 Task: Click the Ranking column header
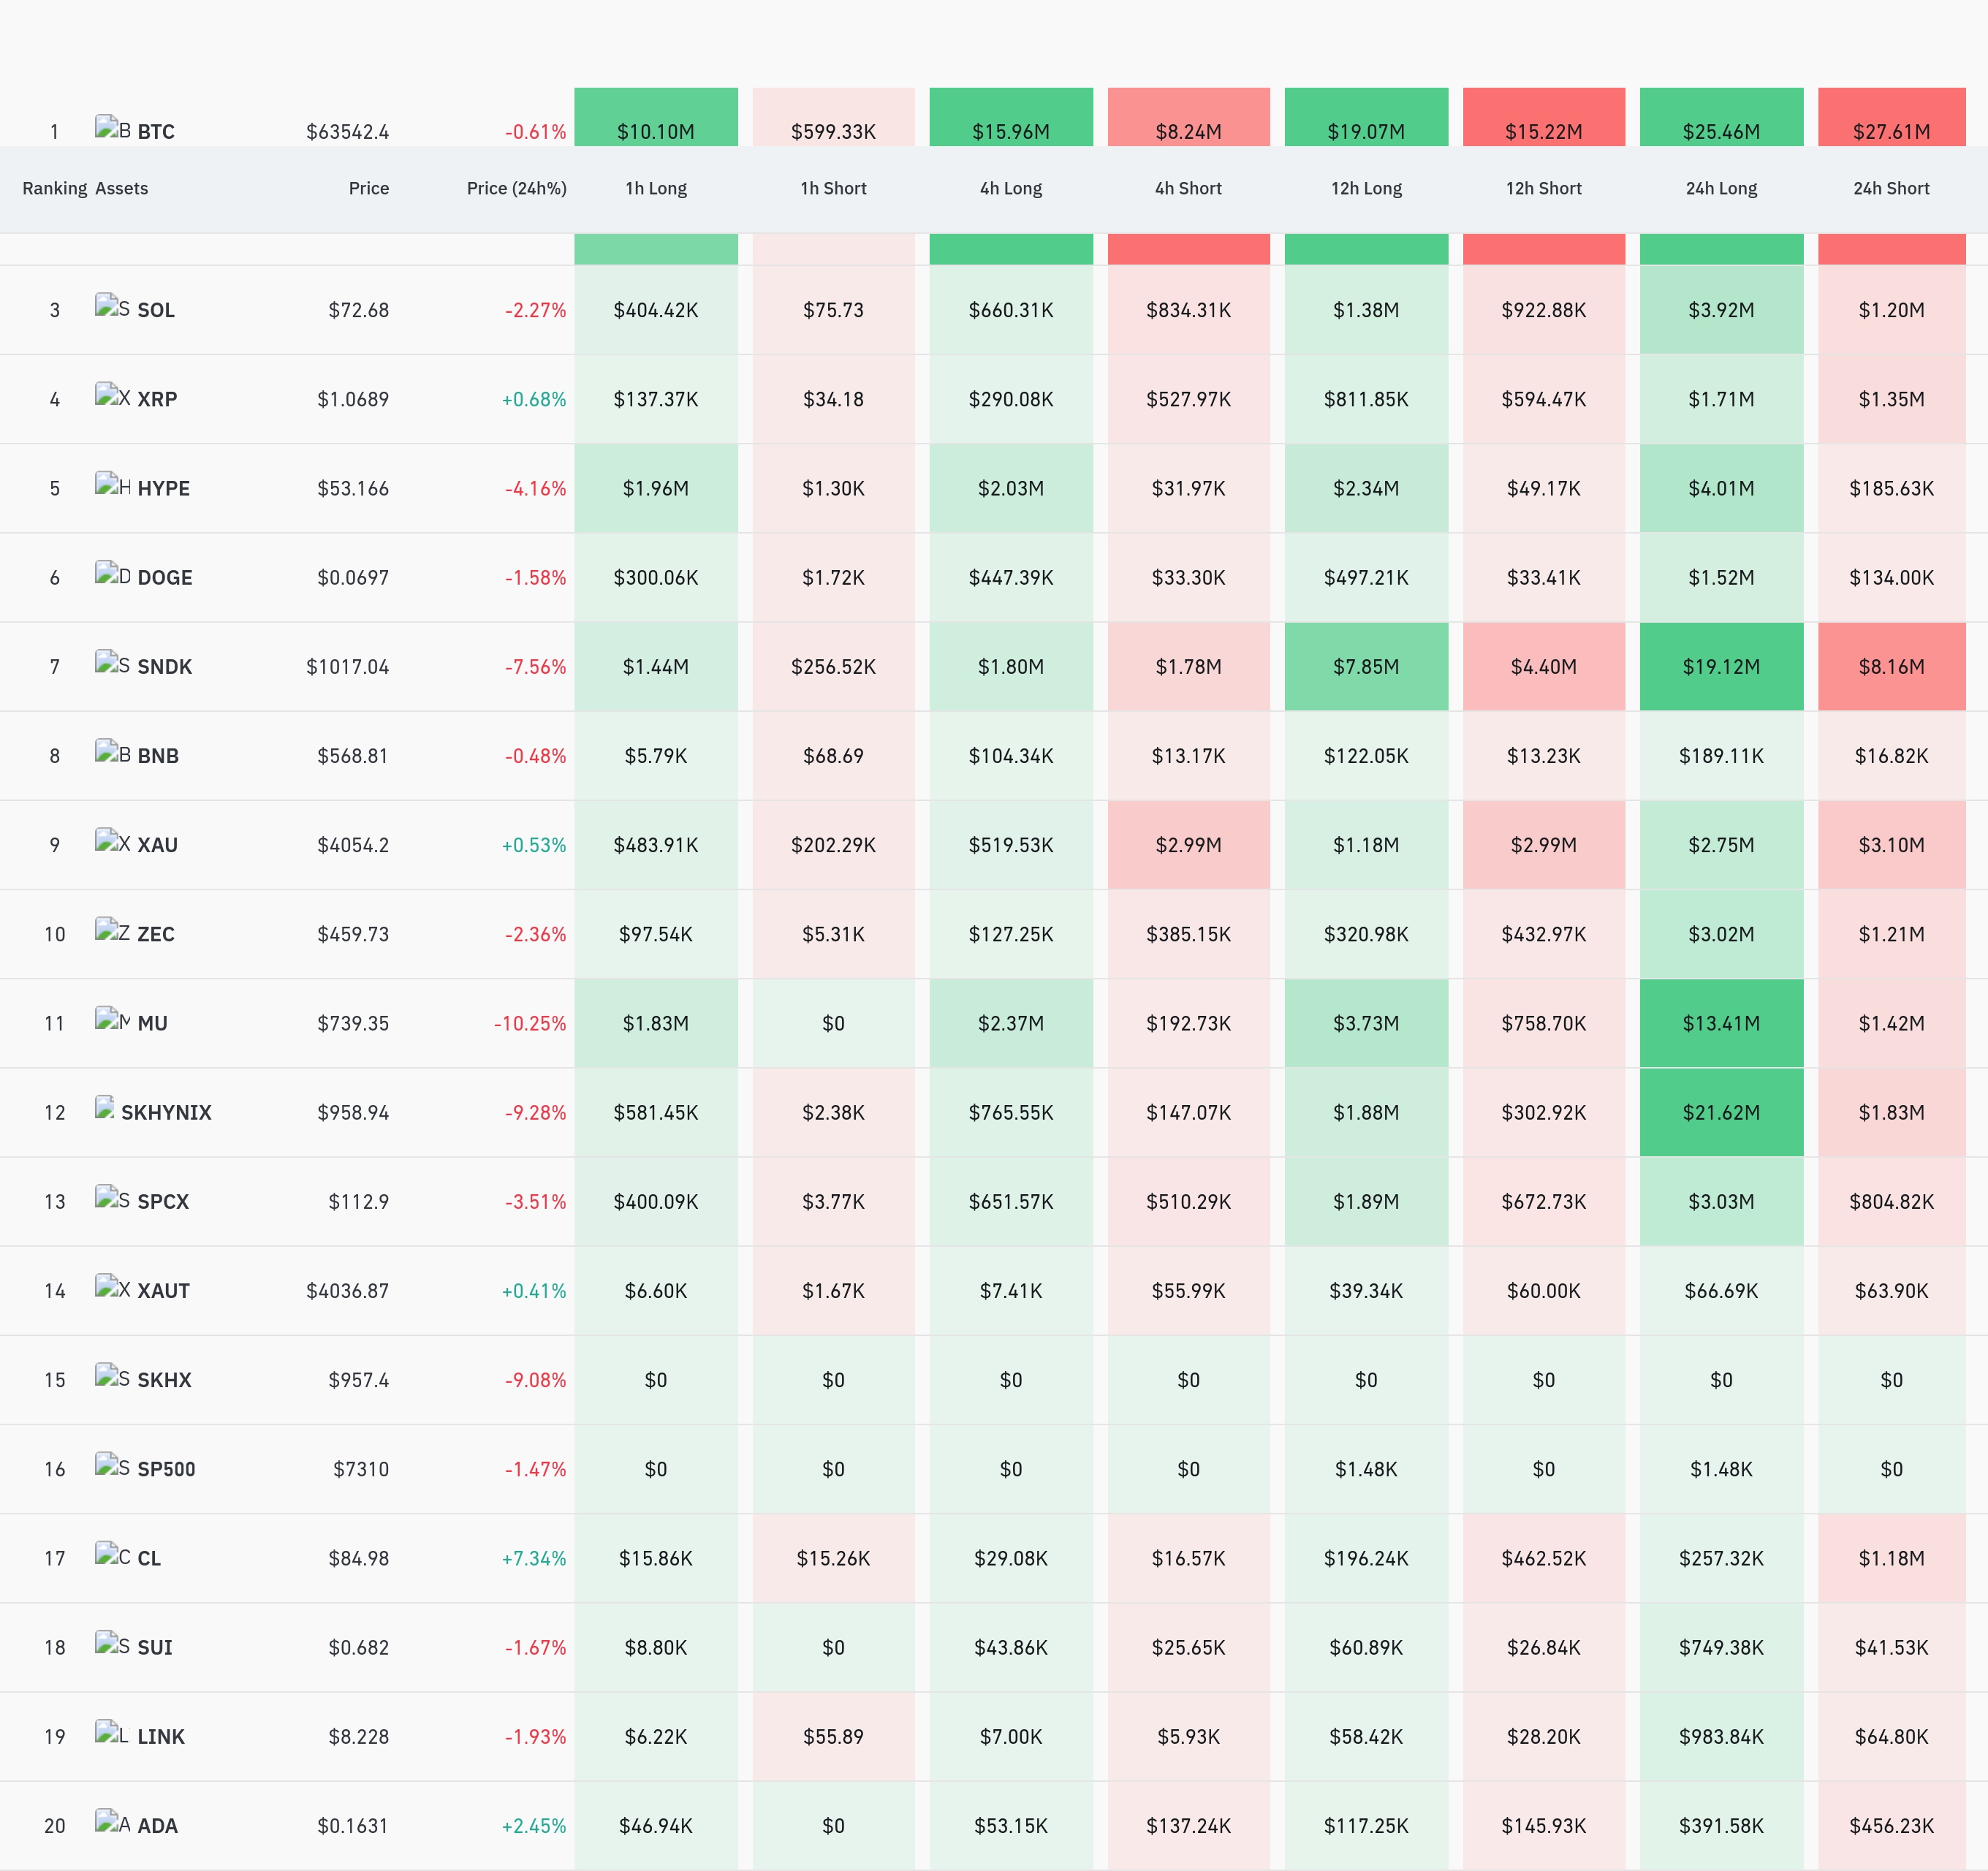tap(55, 188)
